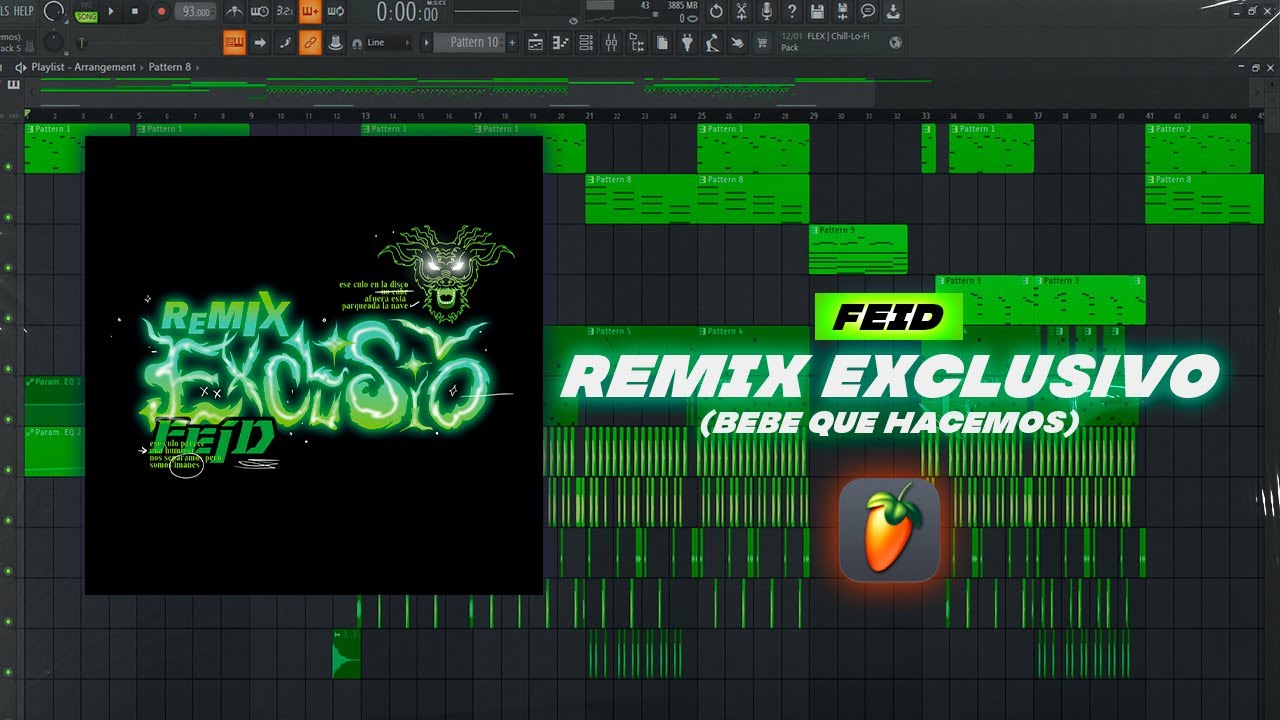Click the Play button in the transport
The width and height of the screenshot is (1280, 720).
pos(111,12)
